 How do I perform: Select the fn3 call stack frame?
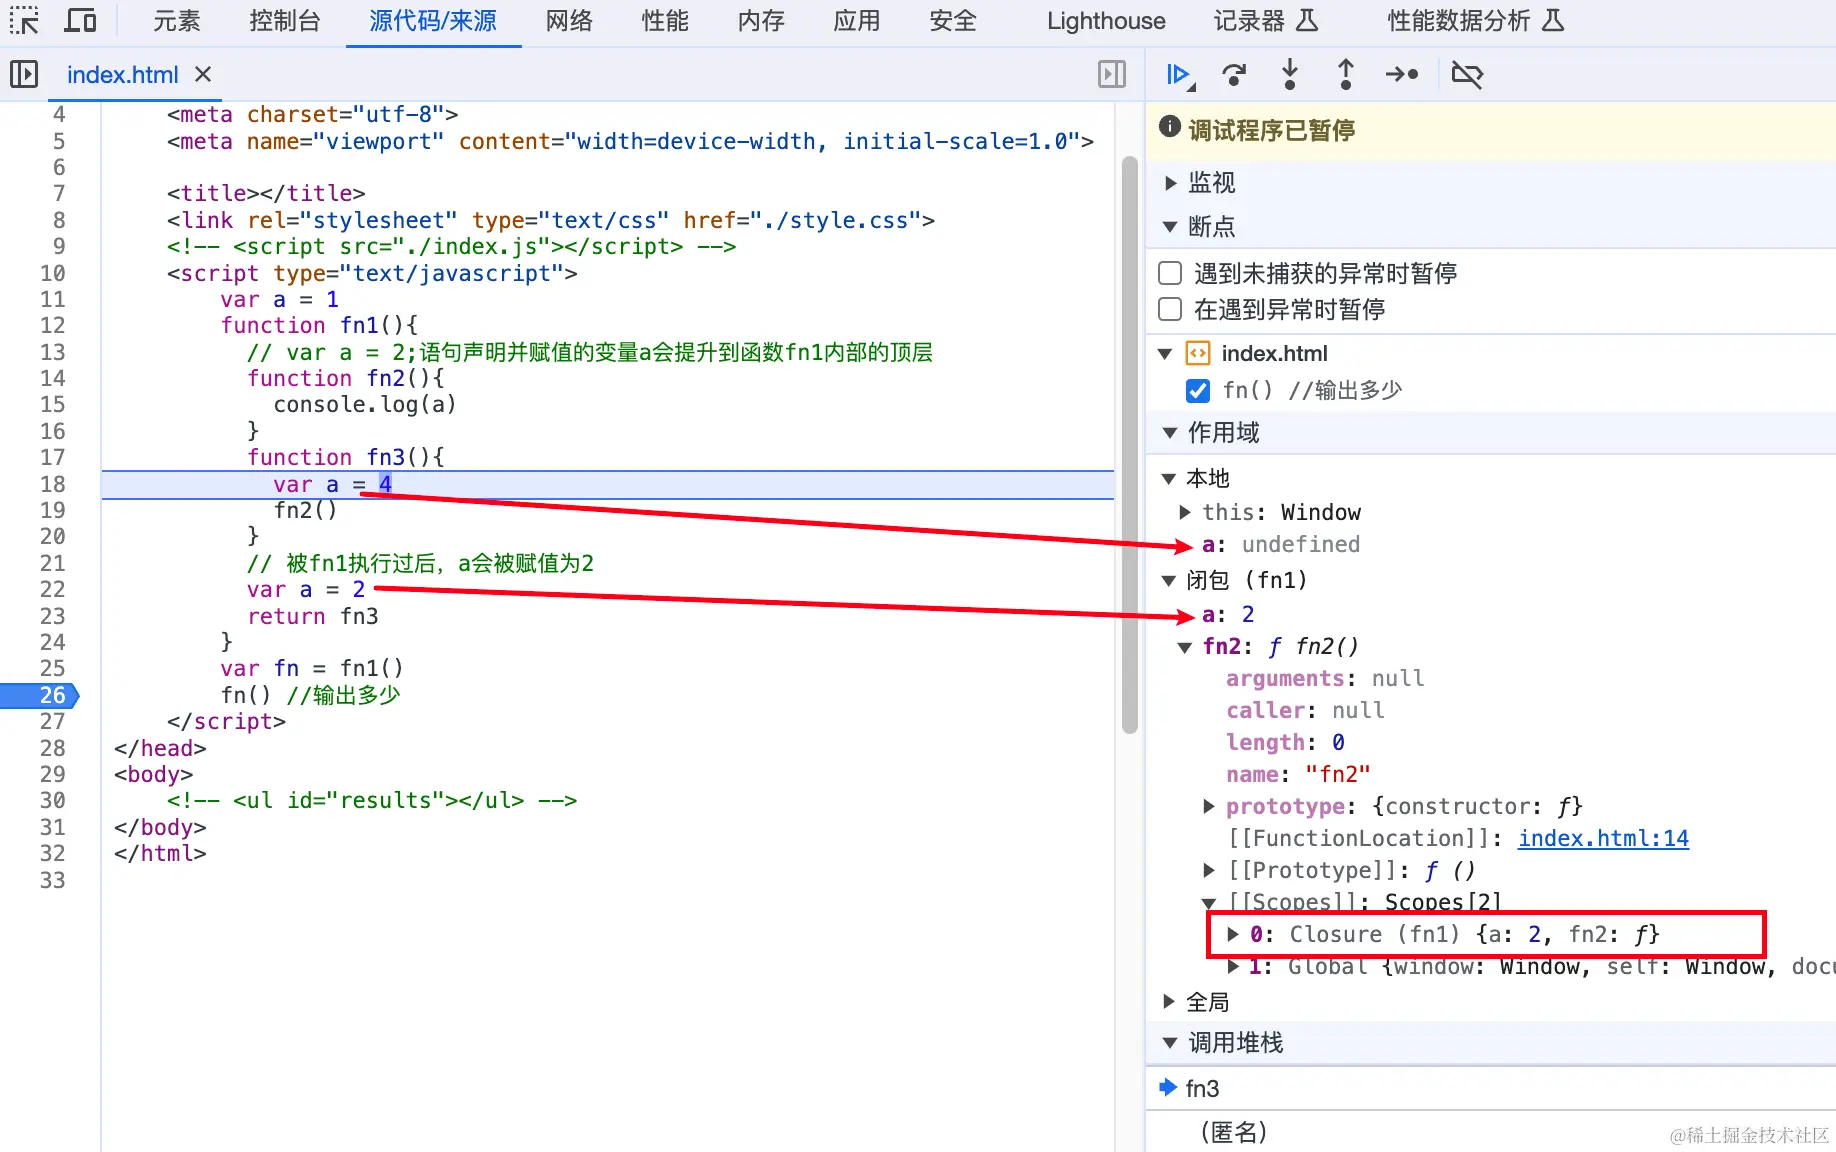[x=1490, y=1088]
